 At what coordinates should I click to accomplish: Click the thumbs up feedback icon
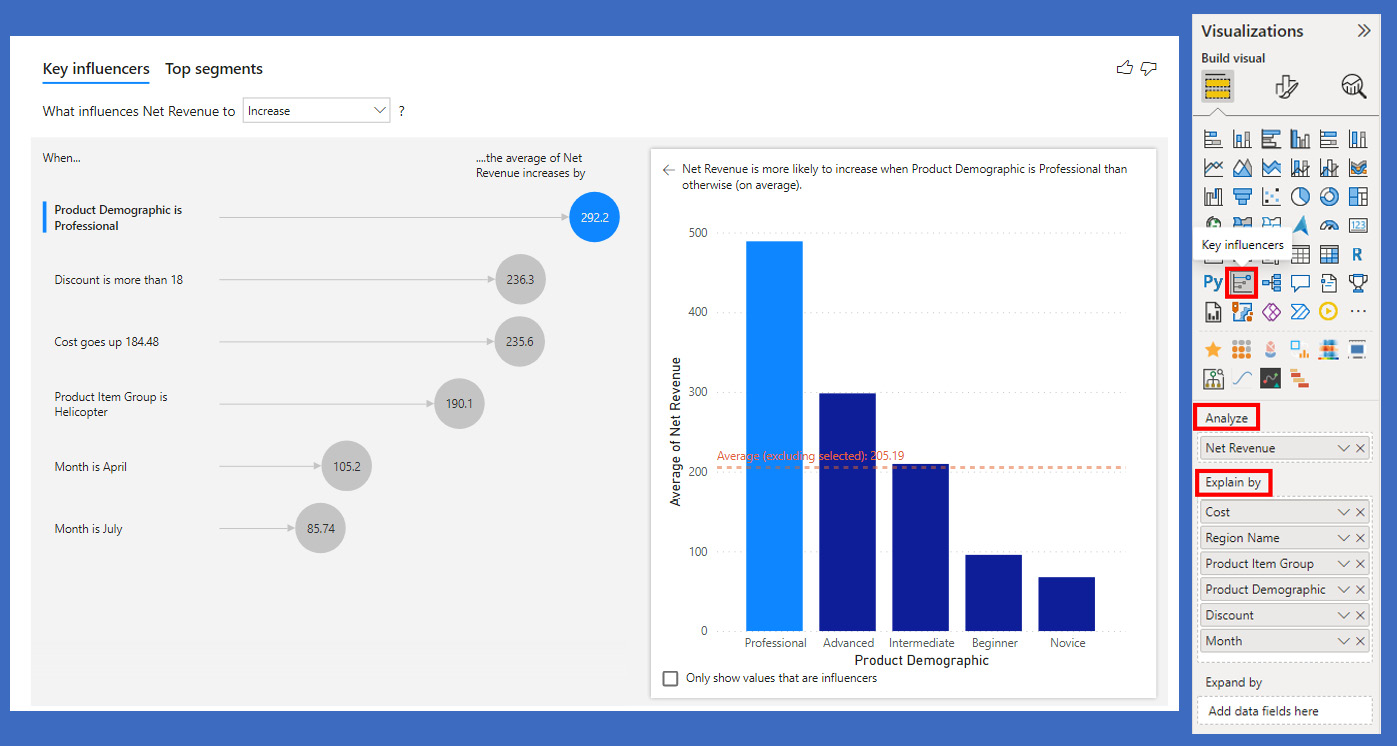(1124, 68)
